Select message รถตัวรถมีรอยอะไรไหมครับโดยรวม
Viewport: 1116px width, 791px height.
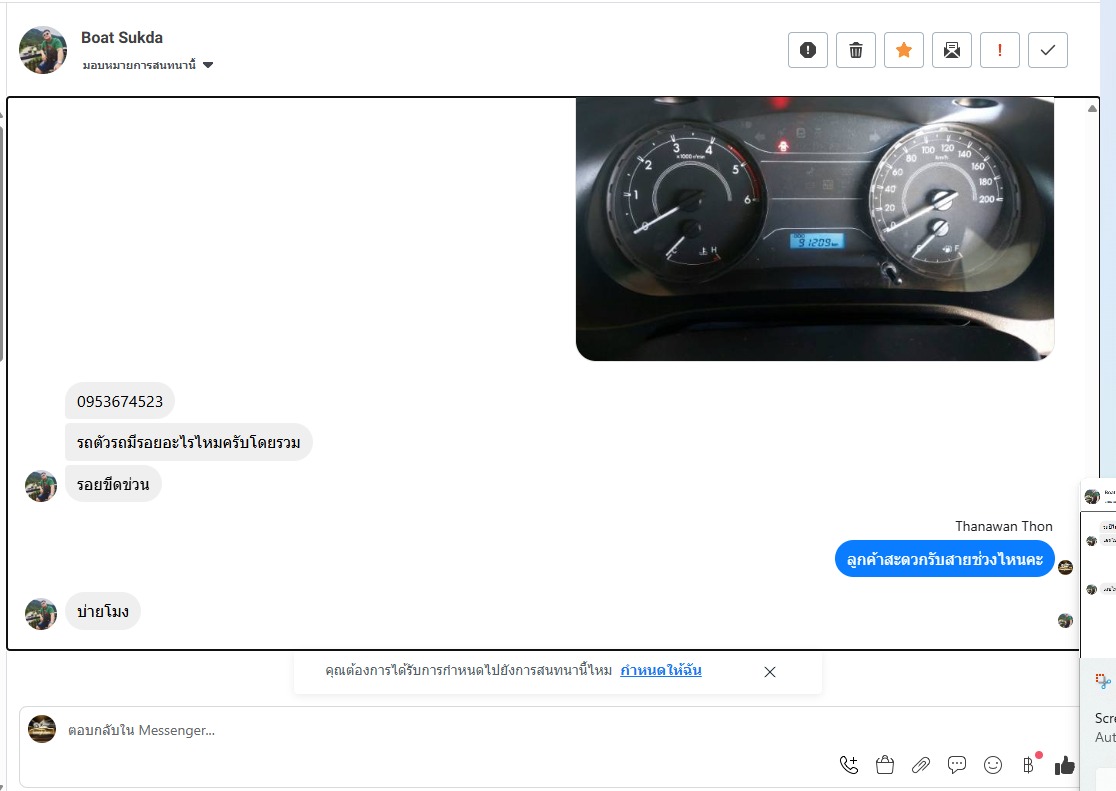click(x=189, y=443)
